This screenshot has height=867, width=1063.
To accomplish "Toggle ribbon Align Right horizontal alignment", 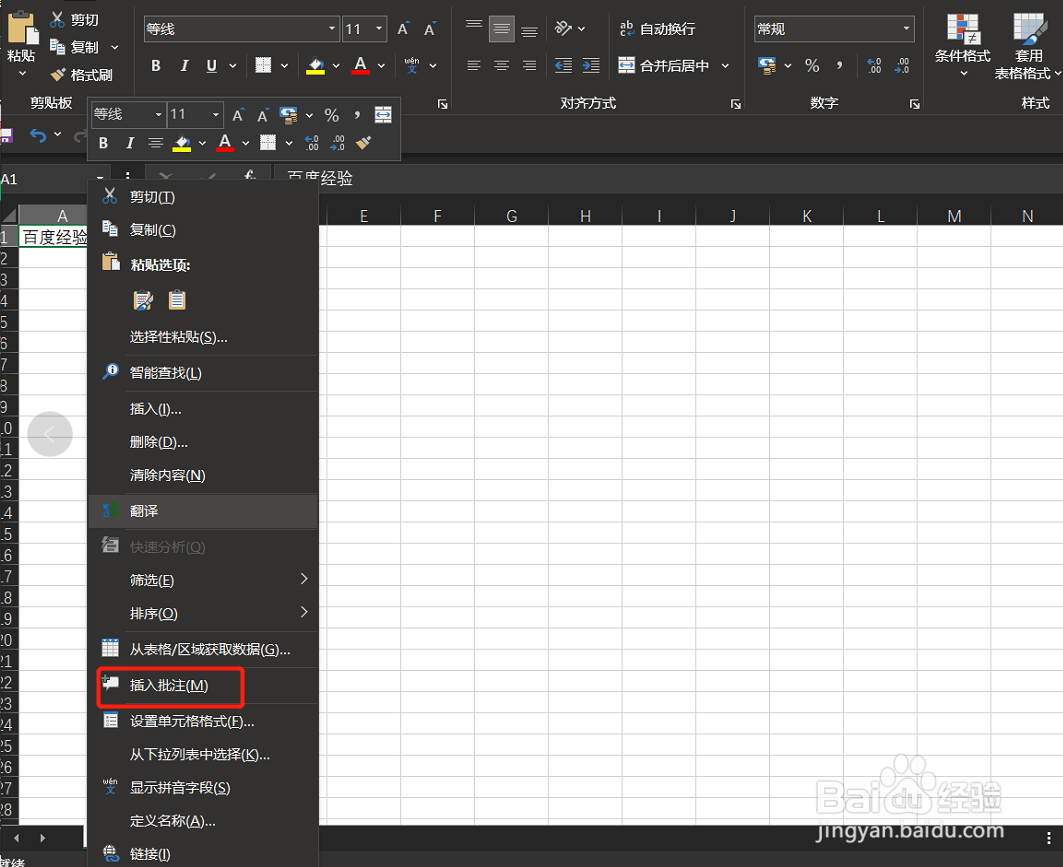I will click(x=529, y=66).
